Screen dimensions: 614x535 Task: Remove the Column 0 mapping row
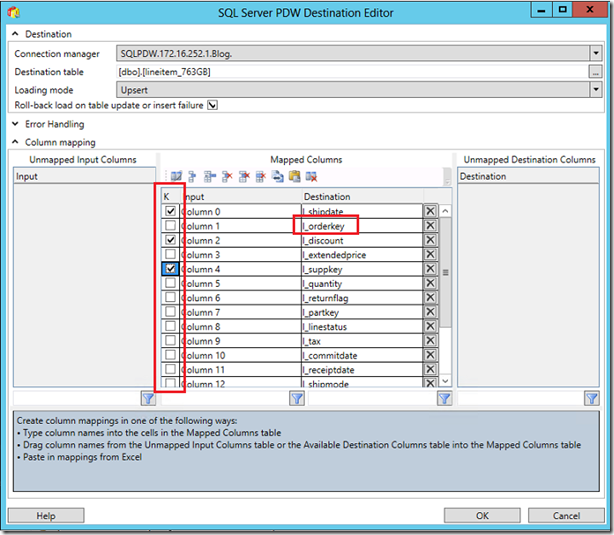click(430, 212)
